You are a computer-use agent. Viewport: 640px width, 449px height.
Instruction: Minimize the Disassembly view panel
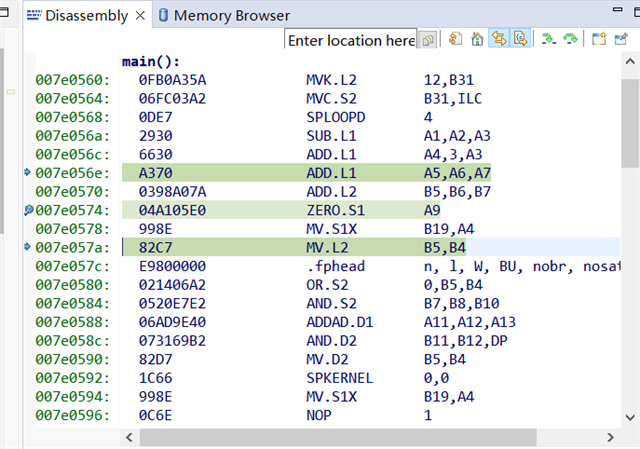click(618, 9)
